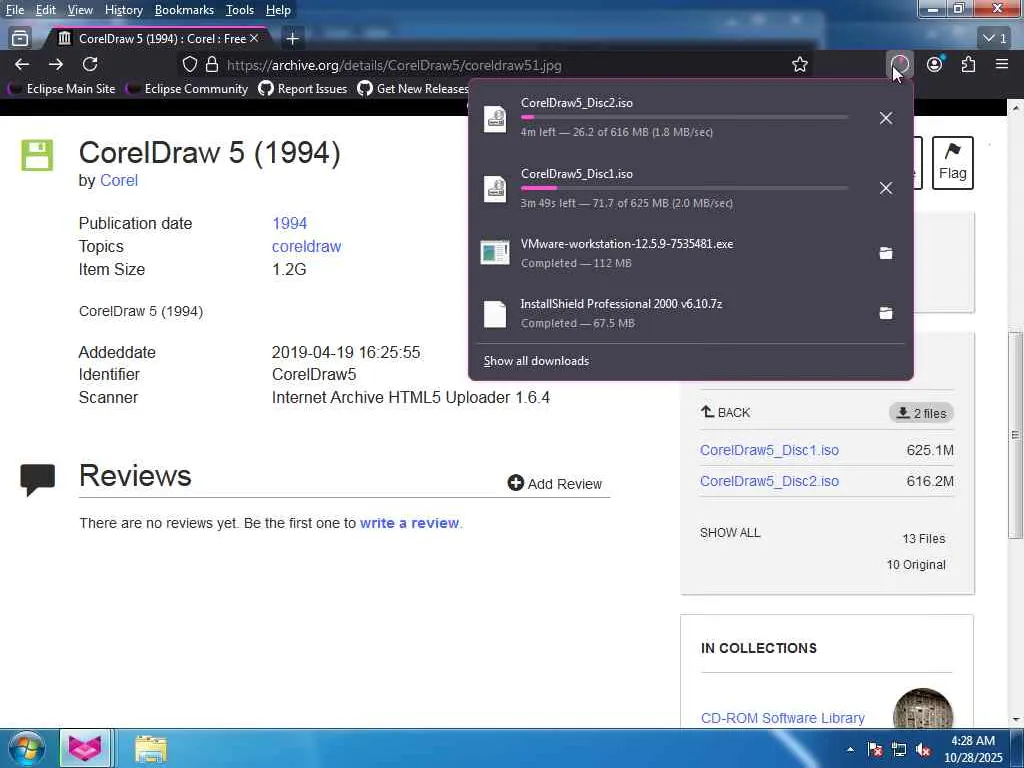Screen dimensions: 1024x768
Task: Open the Bookmarks menu
Action: pos(184,10)
